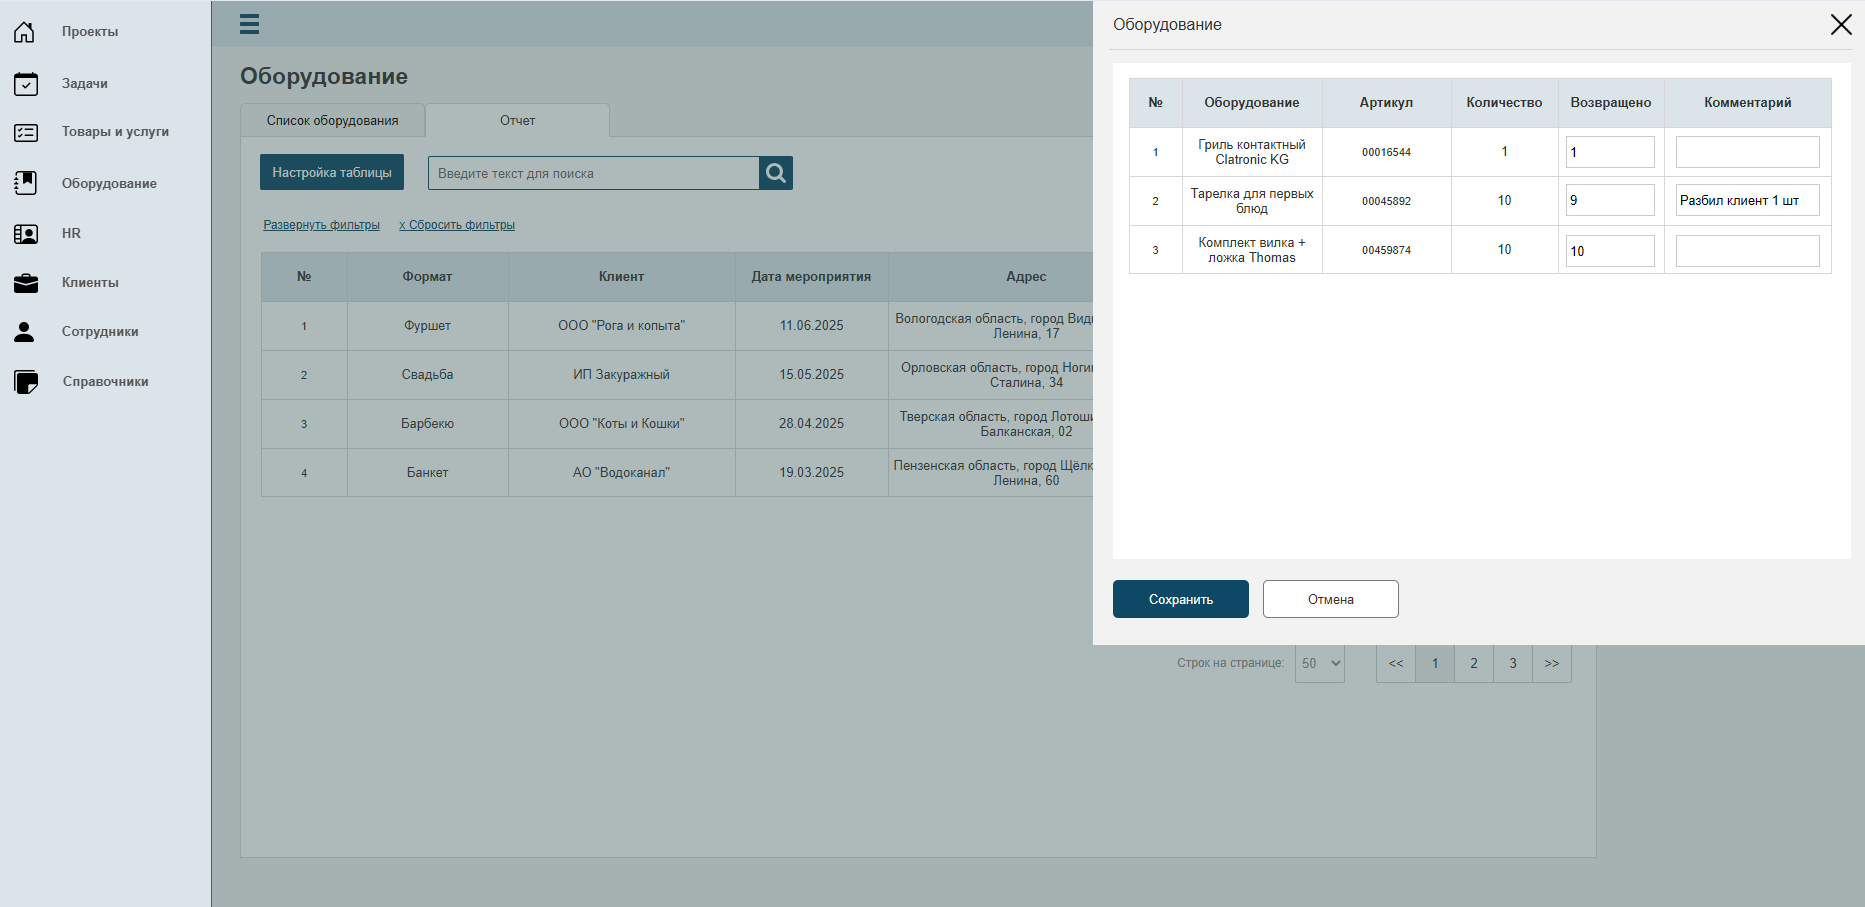Switch to Список оборудования tab
The image size is (1865, 907).
point(332,120)
